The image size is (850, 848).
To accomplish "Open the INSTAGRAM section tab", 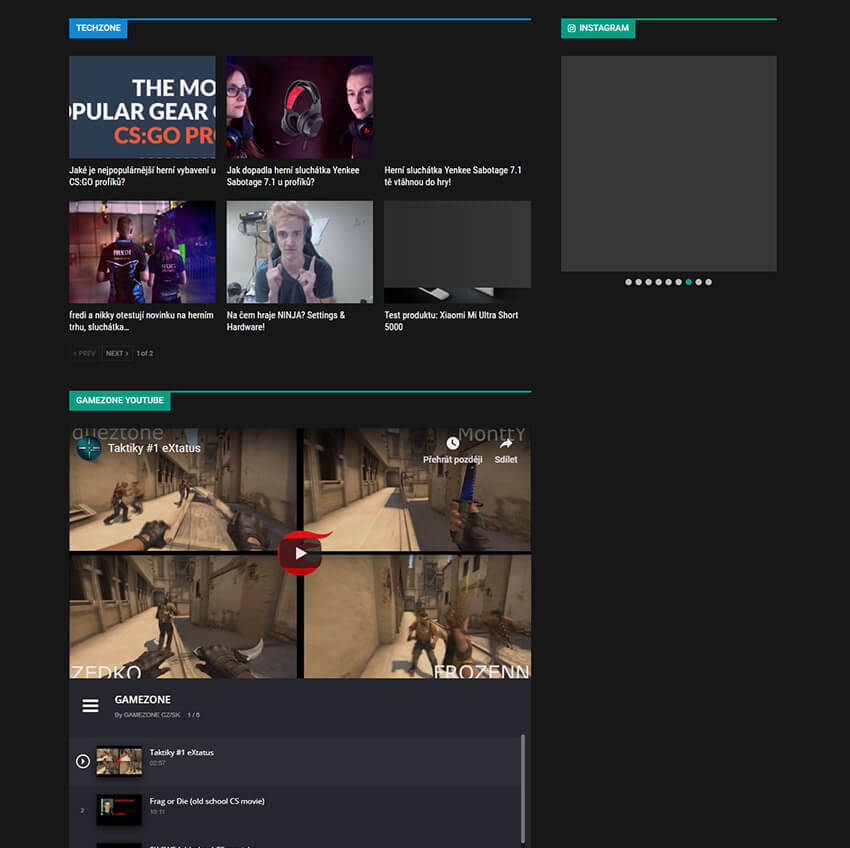I will [598, 28].
